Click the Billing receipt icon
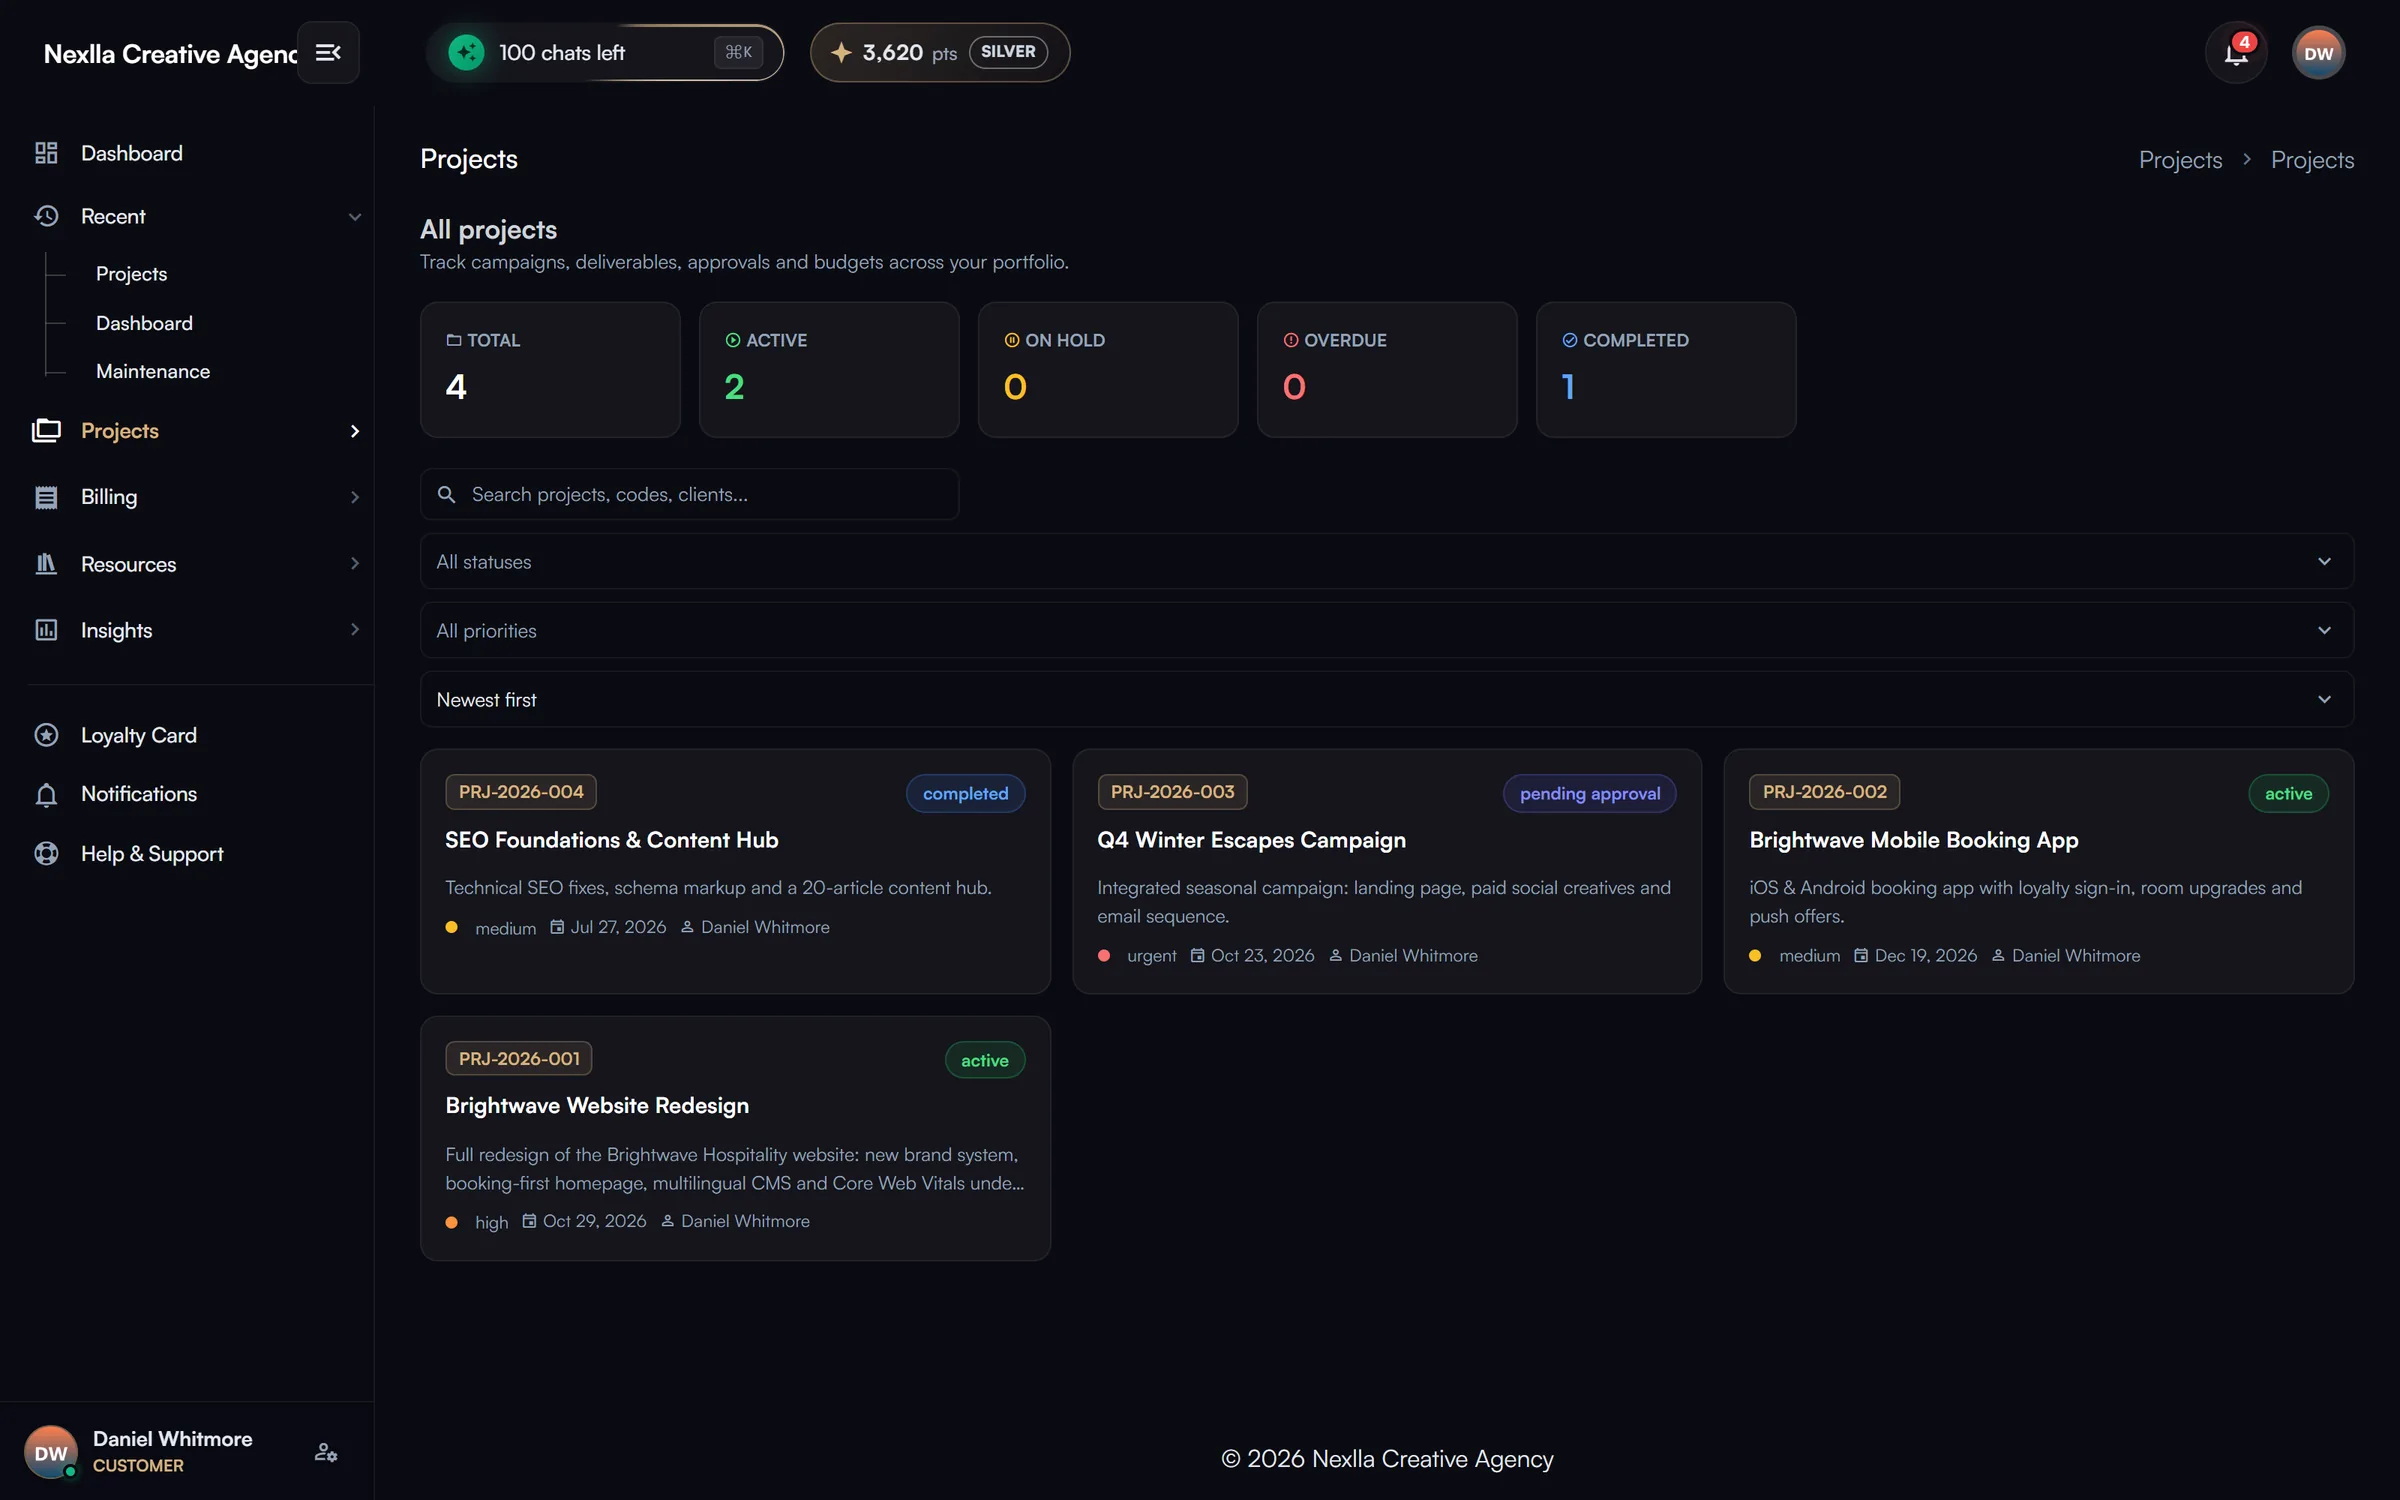 [46, 497]
